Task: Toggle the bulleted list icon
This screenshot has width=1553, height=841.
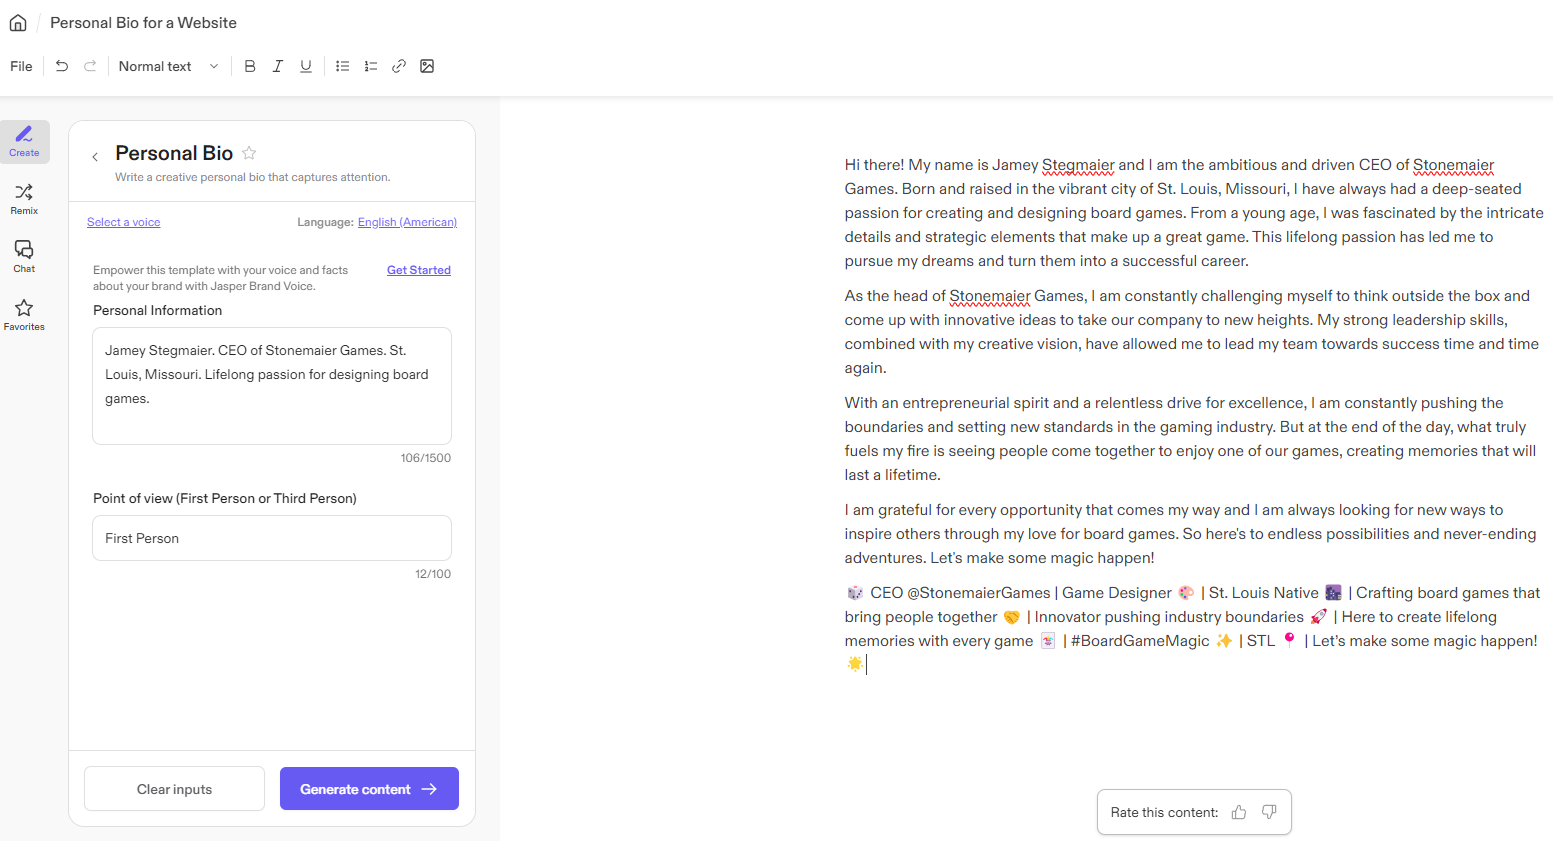Action: tap(342, 65)
